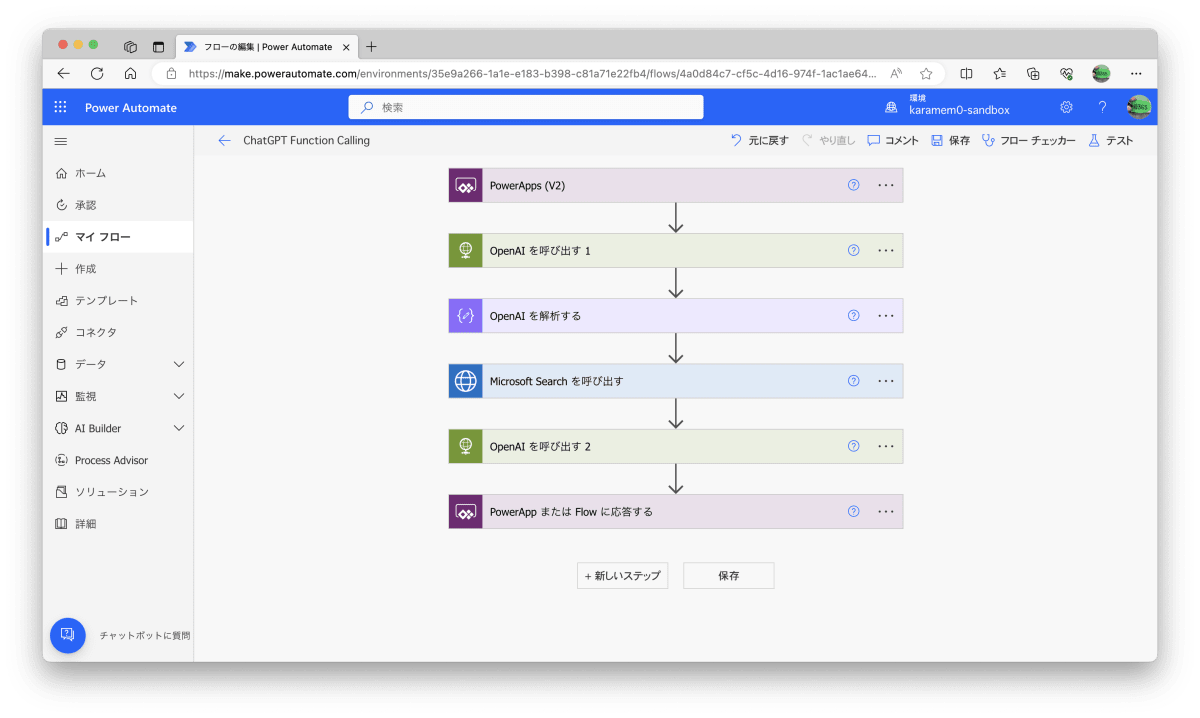Show help for PowerApps (V2) step
Viewport: 1200px width, 718px height.
pyautogui.click(x=853, y=185)
